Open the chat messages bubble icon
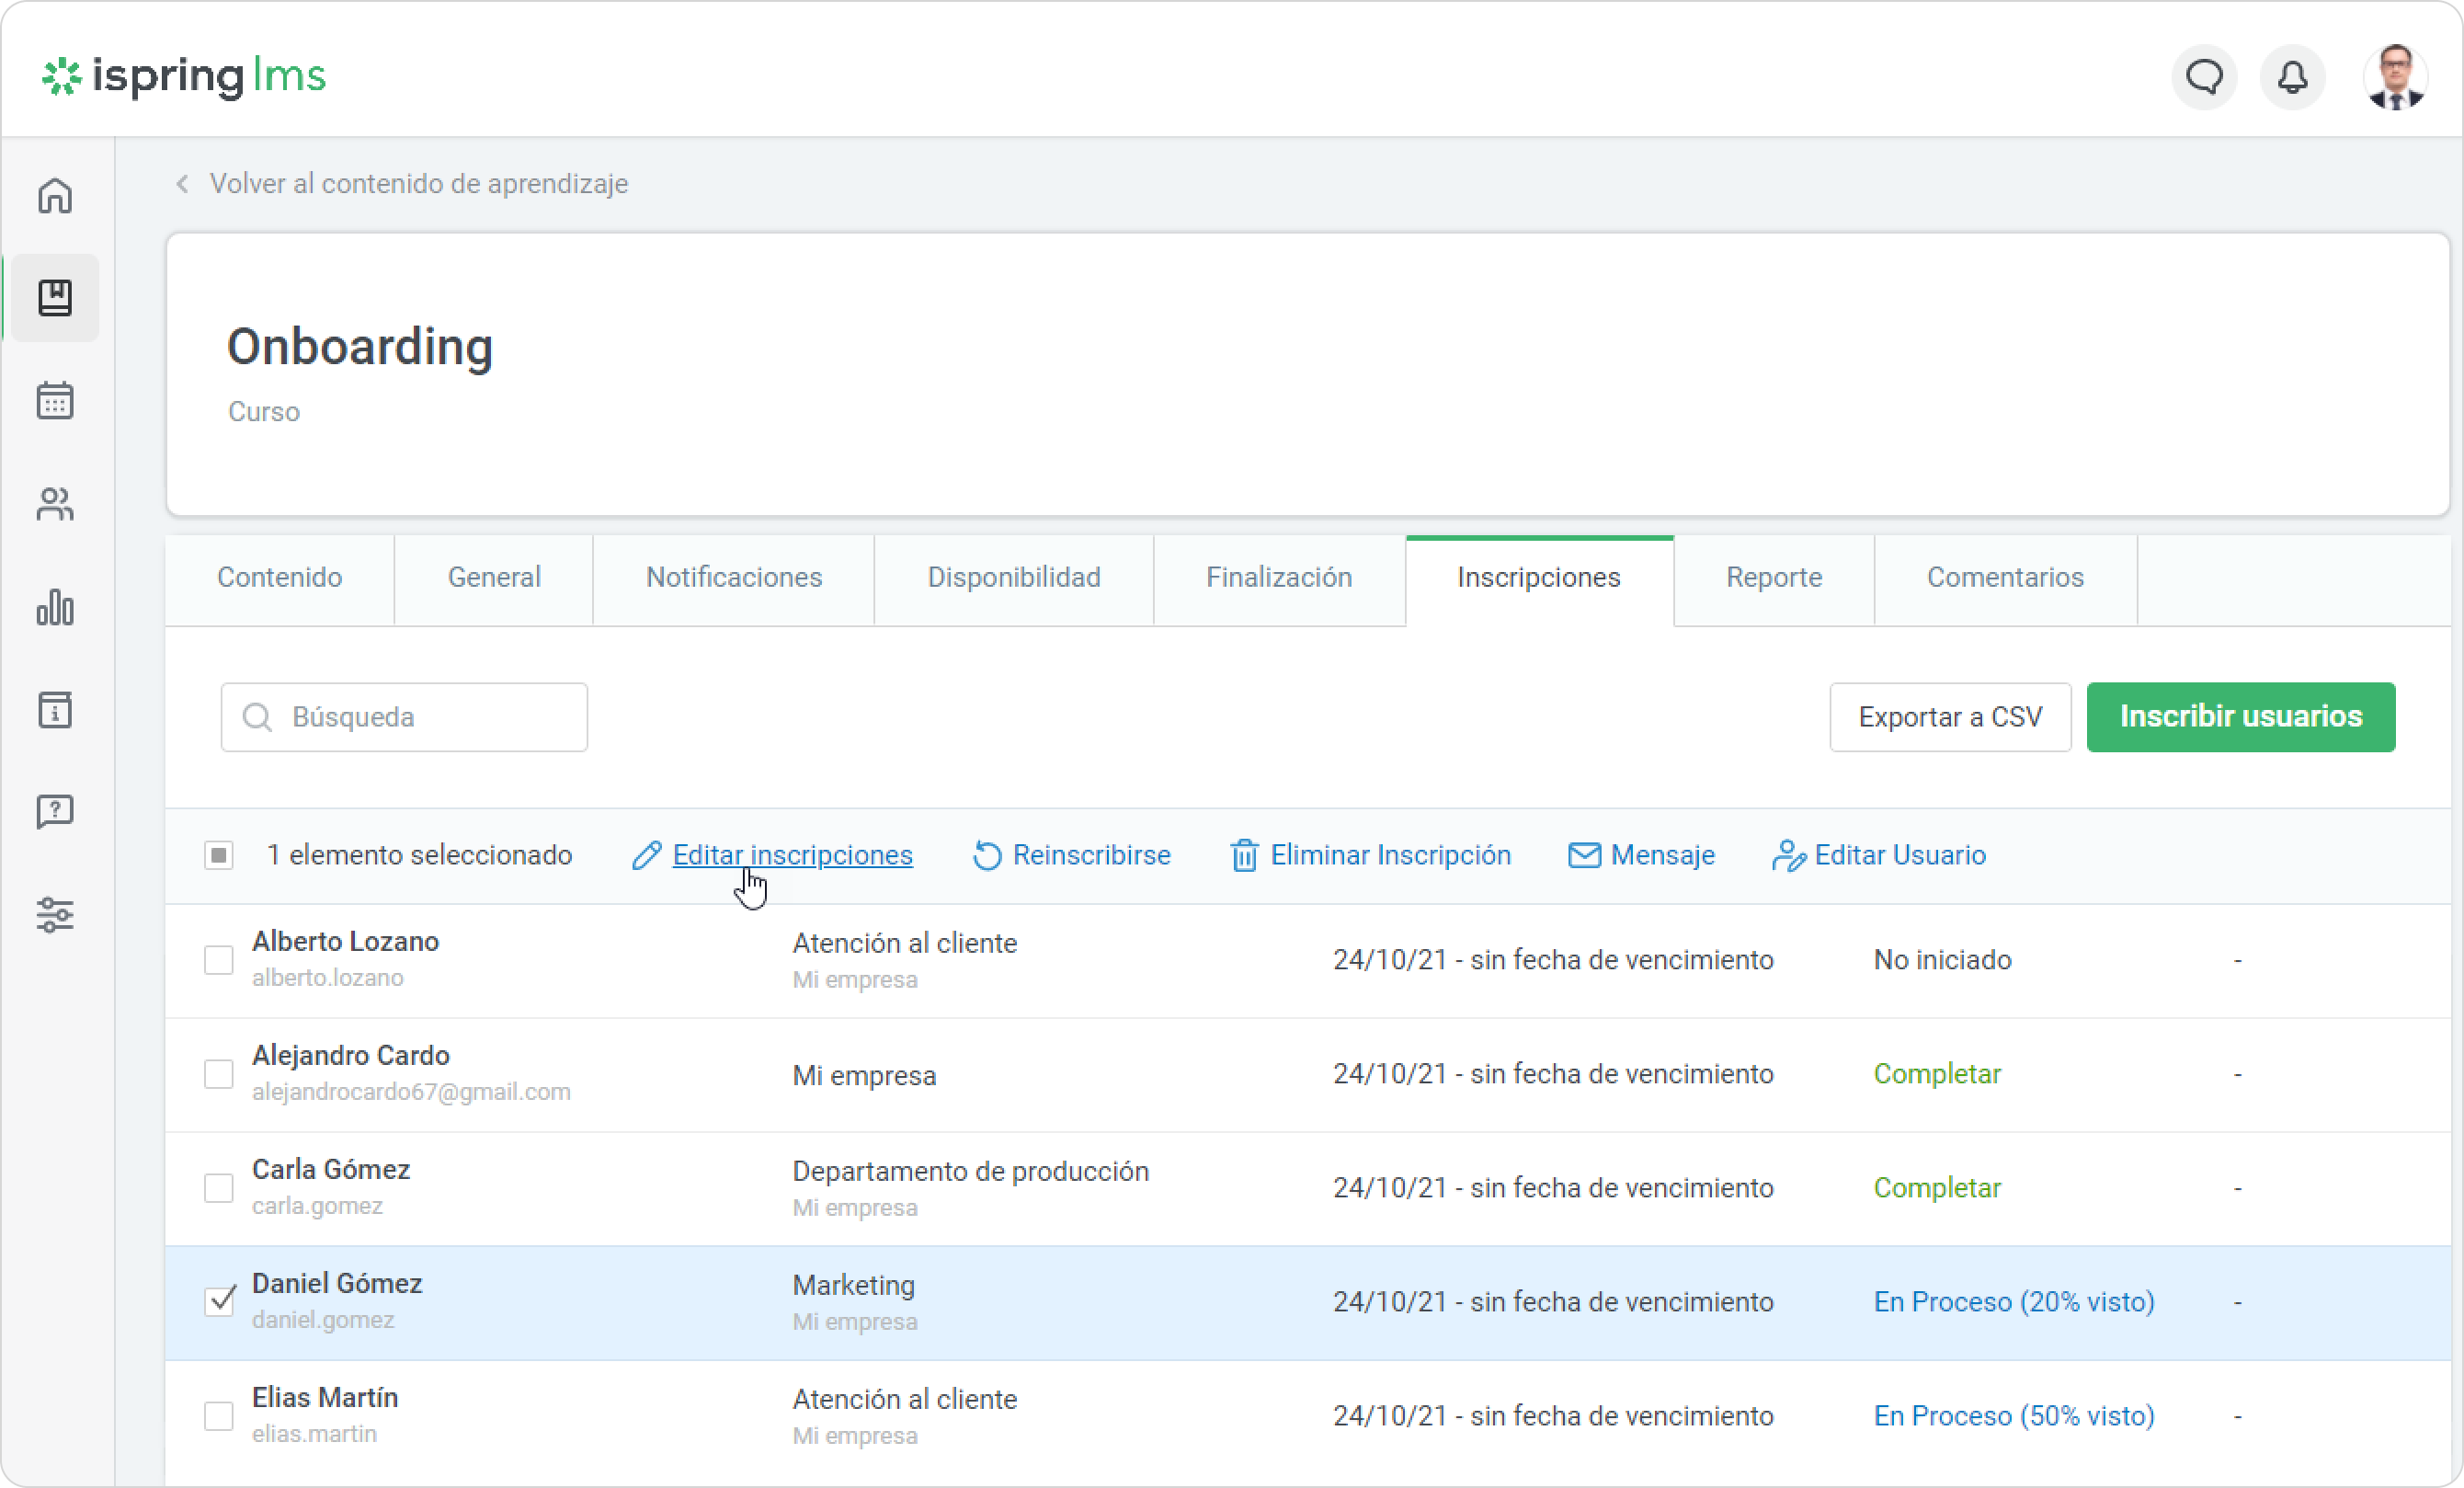The image size is (2464, 1488). pos(2204,77)
